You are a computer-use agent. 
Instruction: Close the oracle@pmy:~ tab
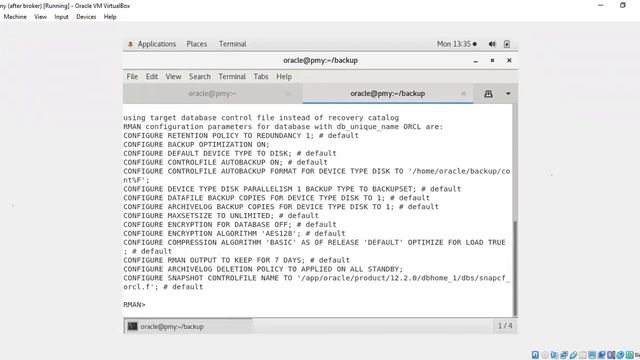(x=288, y=93)
